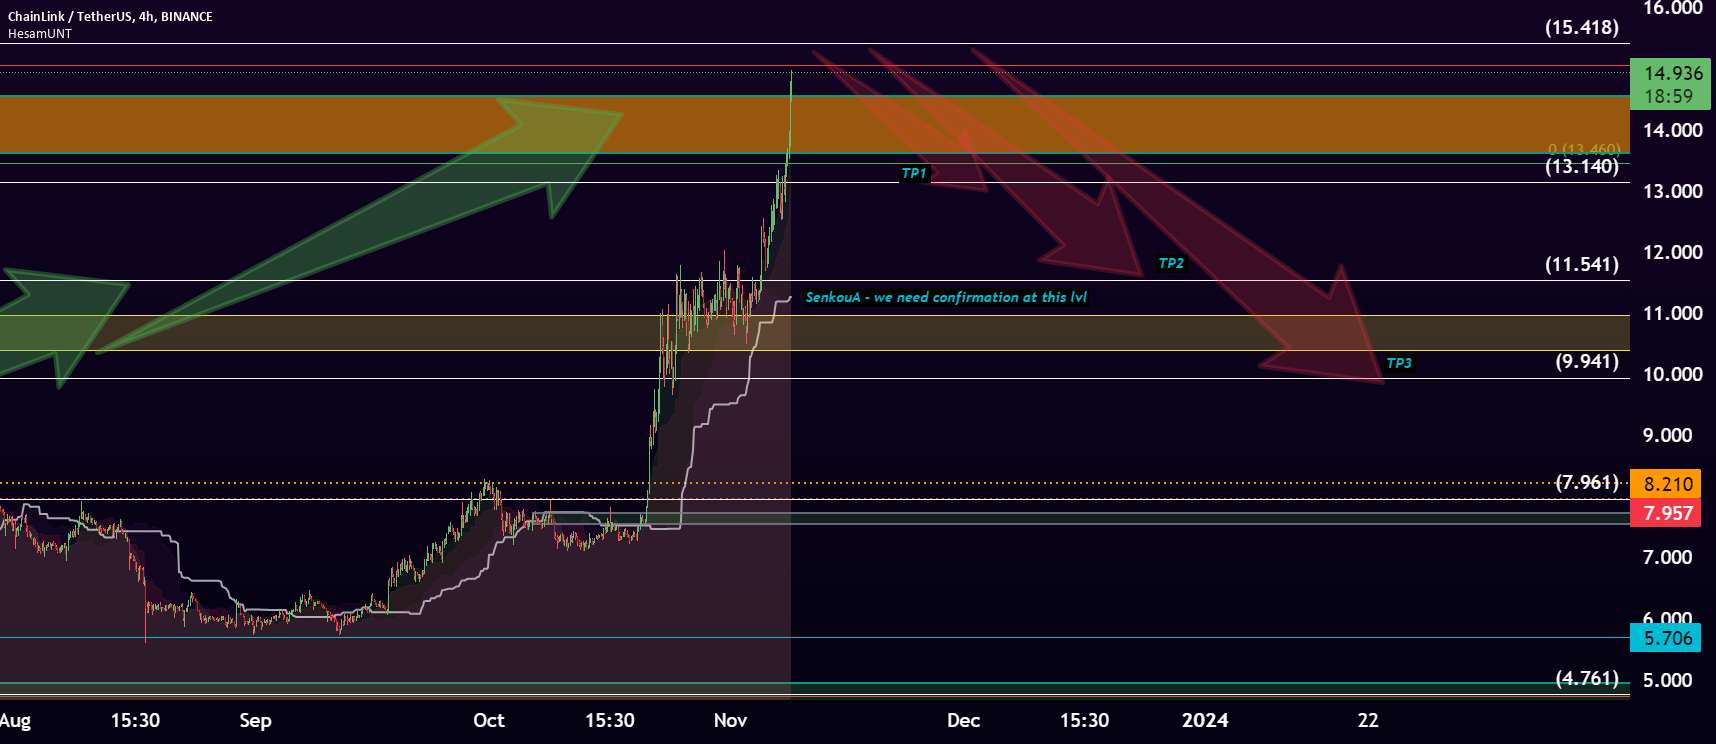
Task: Click the cyan 5.706 price tag
Action: click(1666, 638)
